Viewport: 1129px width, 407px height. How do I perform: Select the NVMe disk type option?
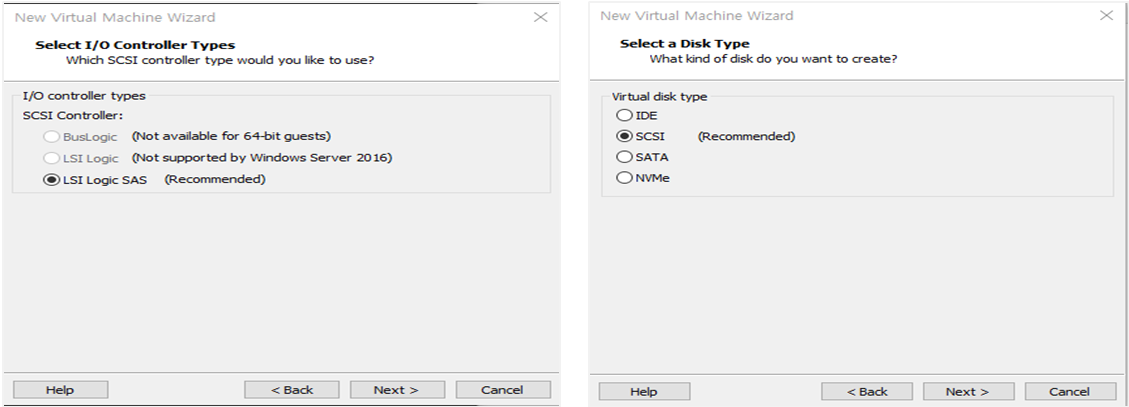tap(625, 178)
